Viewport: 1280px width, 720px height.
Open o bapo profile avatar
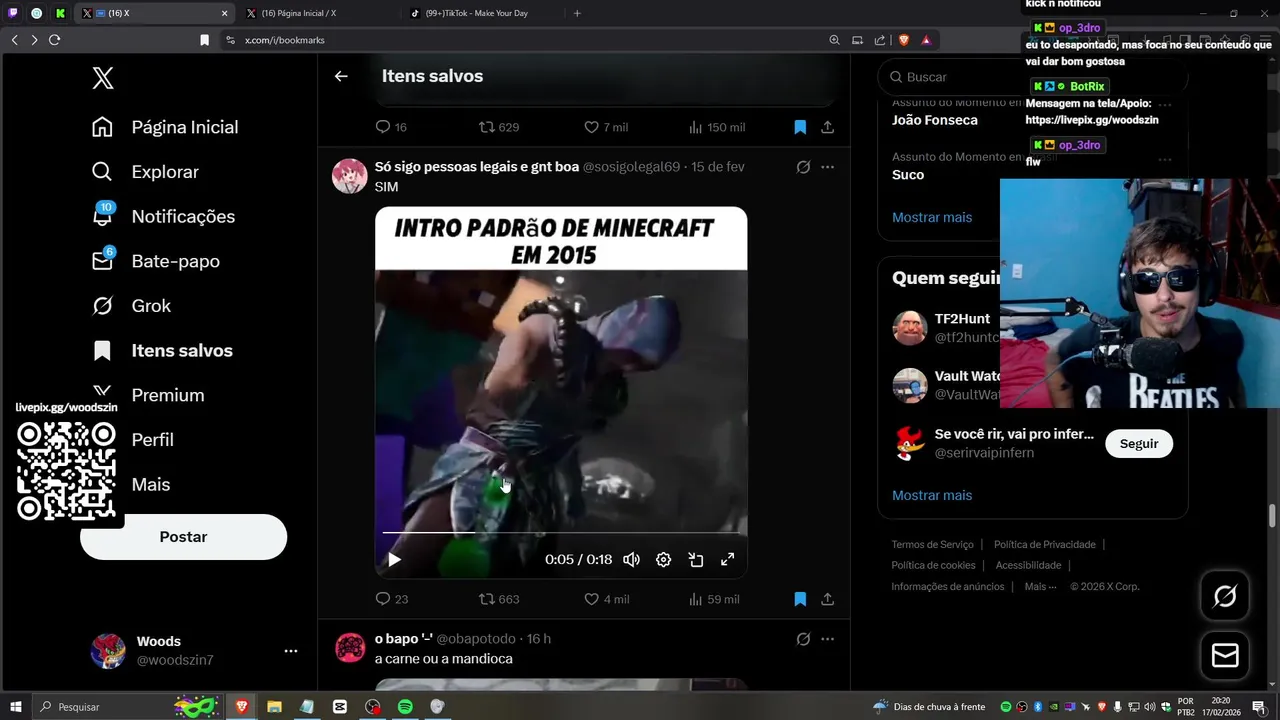pyautogui.click(x=350, y=648)
